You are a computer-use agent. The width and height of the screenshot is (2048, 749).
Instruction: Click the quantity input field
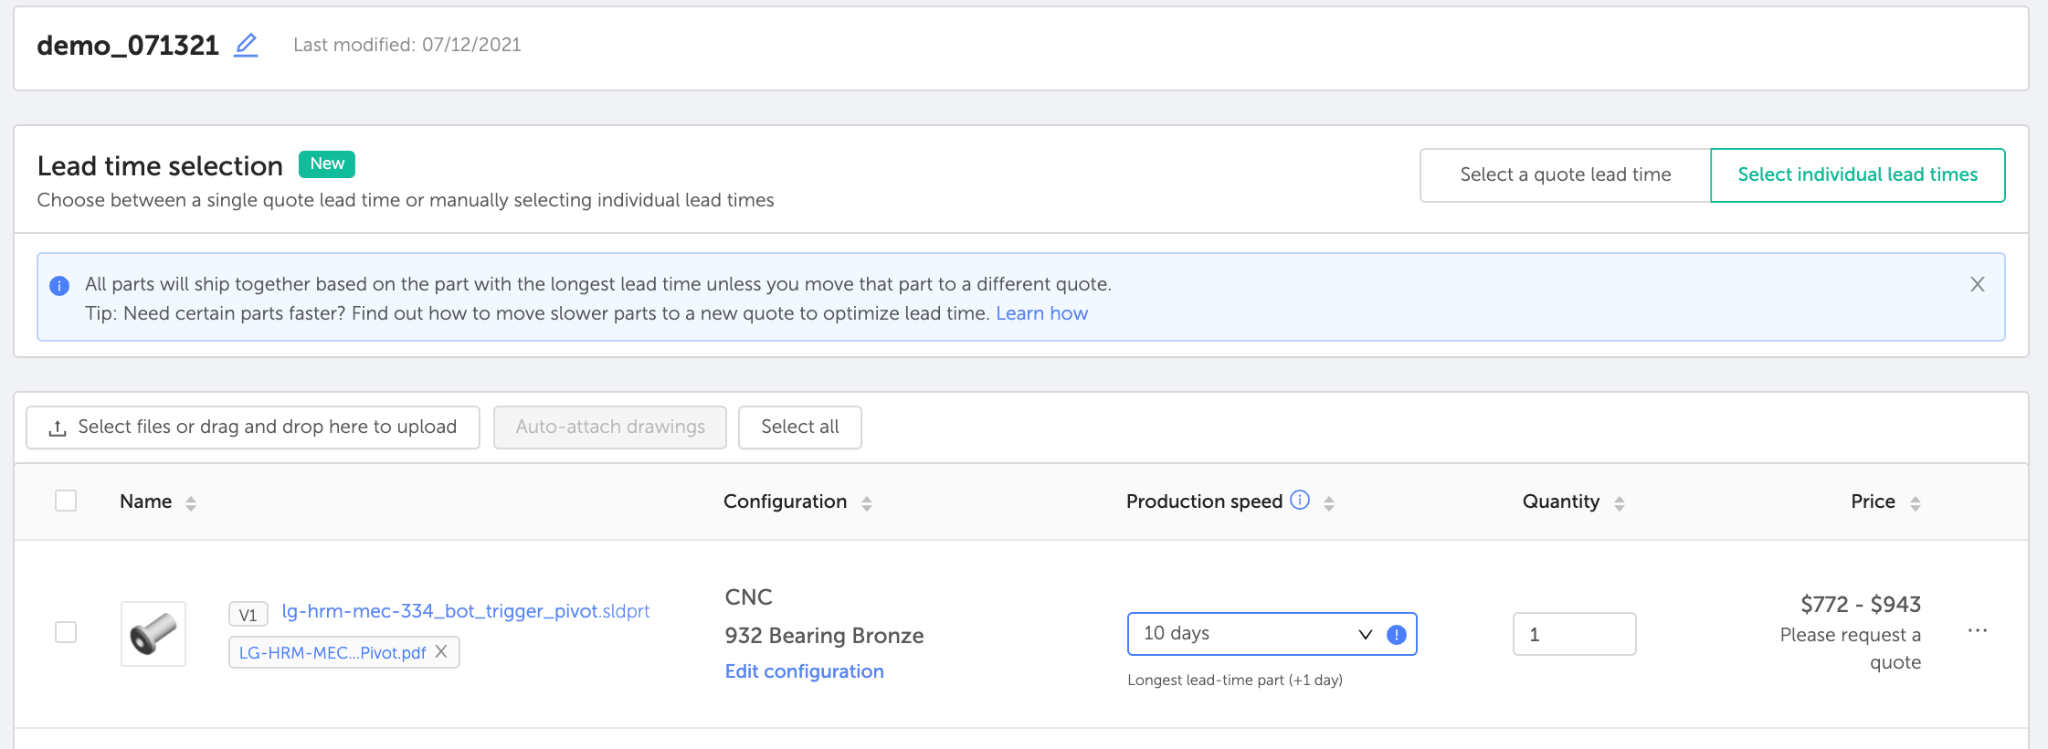(1573, 634)
